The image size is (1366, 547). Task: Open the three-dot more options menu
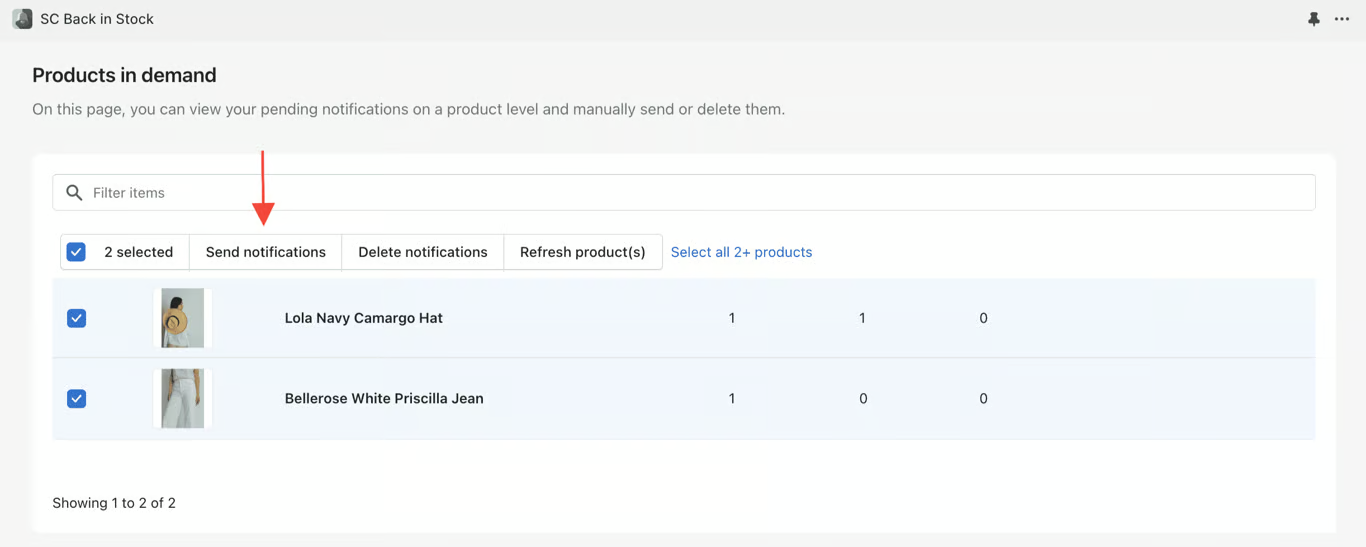click(x=1342, y=19)
